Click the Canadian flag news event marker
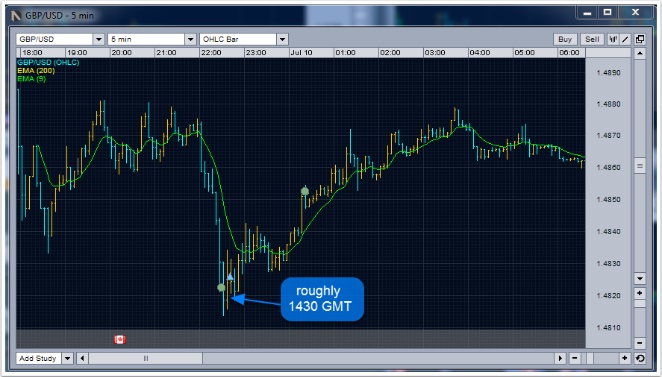The height and width of the screenshot is (377, 662). tap(120, 339)
